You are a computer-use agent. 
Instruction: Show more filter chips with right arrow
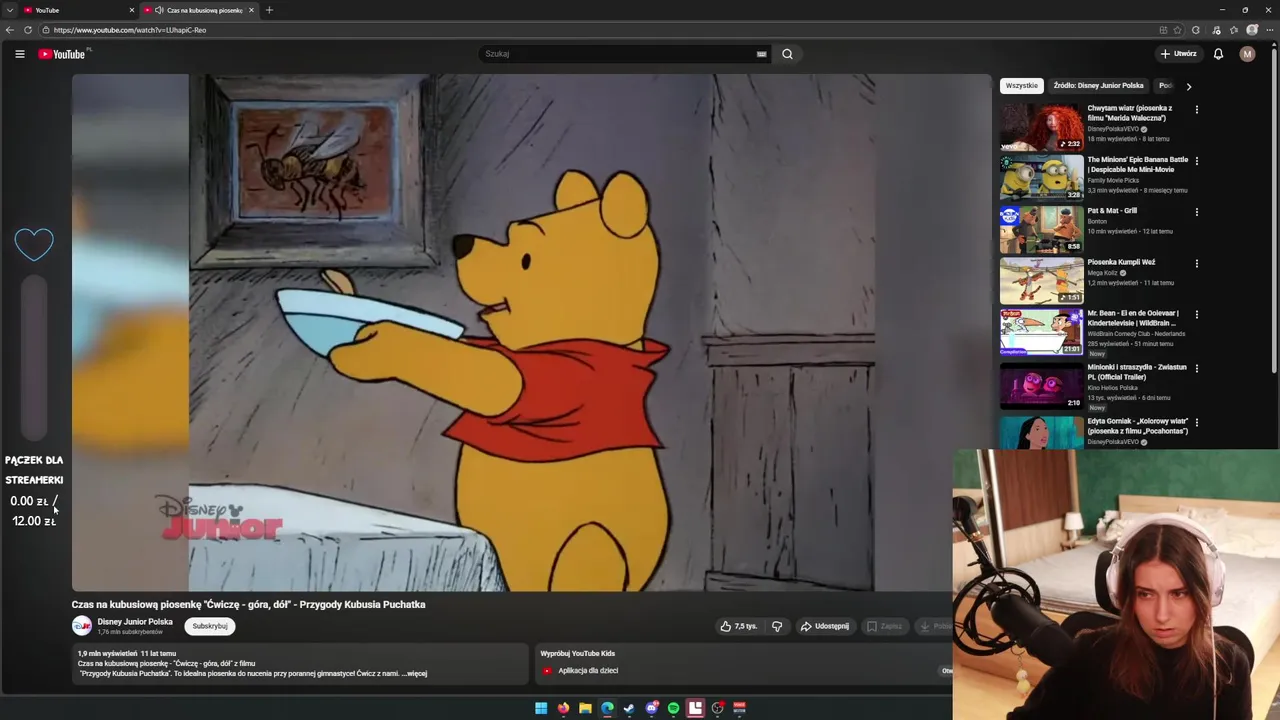(x=1188, y=86)
